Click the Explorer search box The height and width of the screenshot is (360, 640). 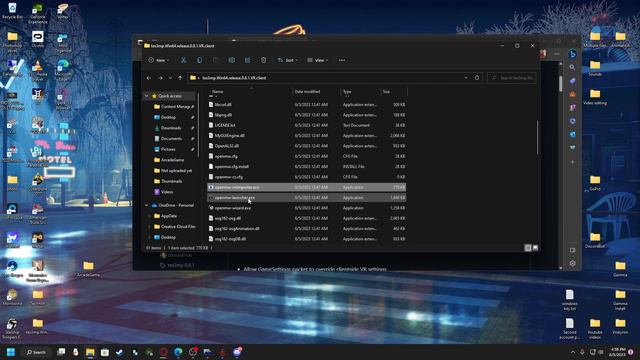point(512,78)
